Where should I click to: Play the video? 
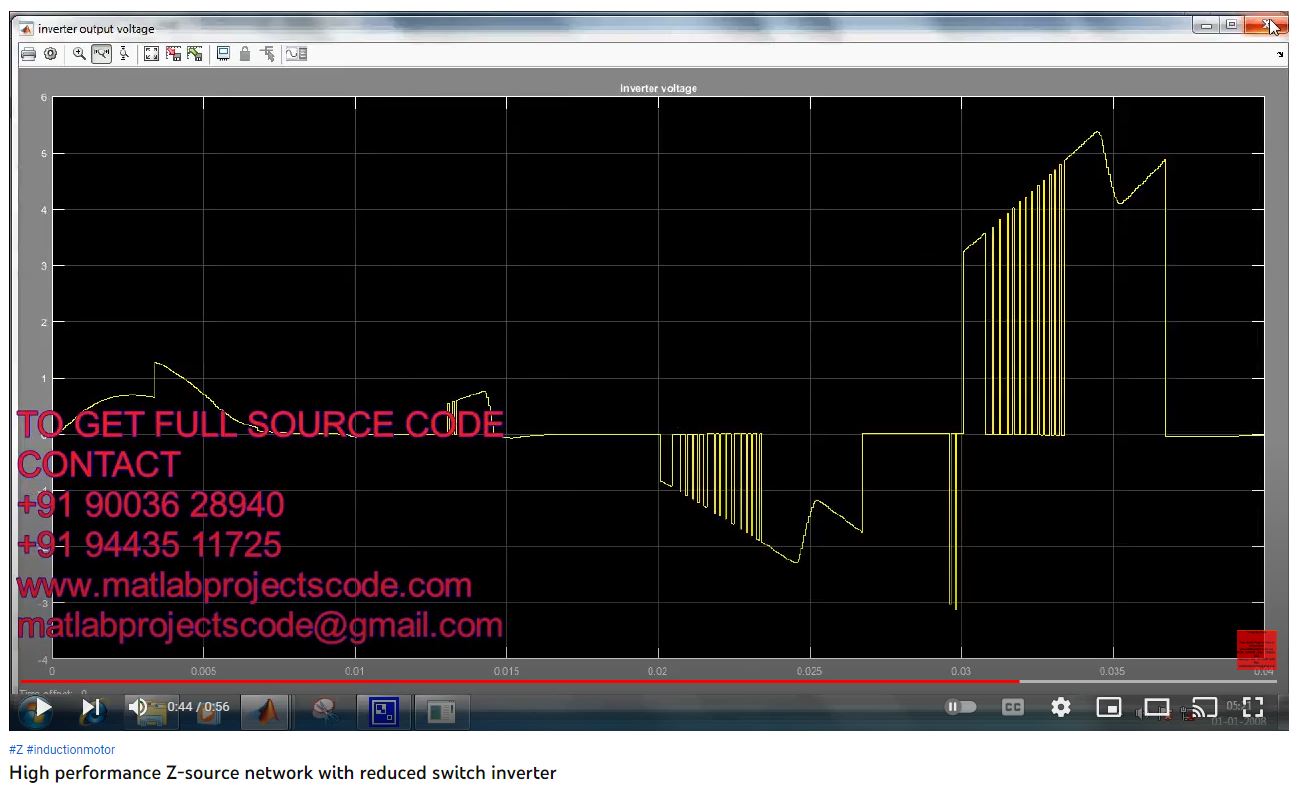tap(44, 708)
